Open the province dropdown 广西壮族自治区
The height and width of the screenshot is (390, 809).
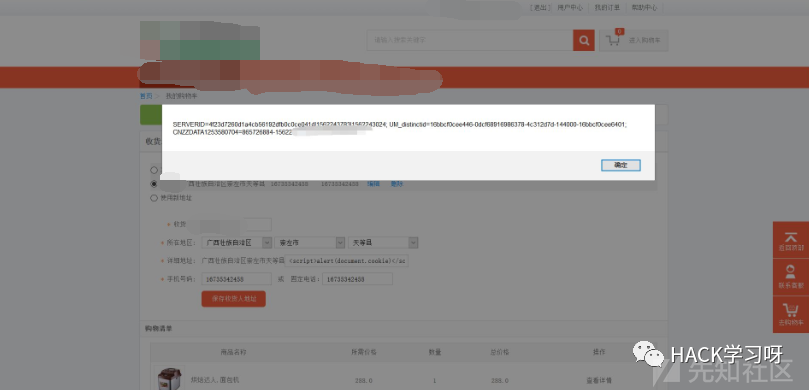pos(237,242)
